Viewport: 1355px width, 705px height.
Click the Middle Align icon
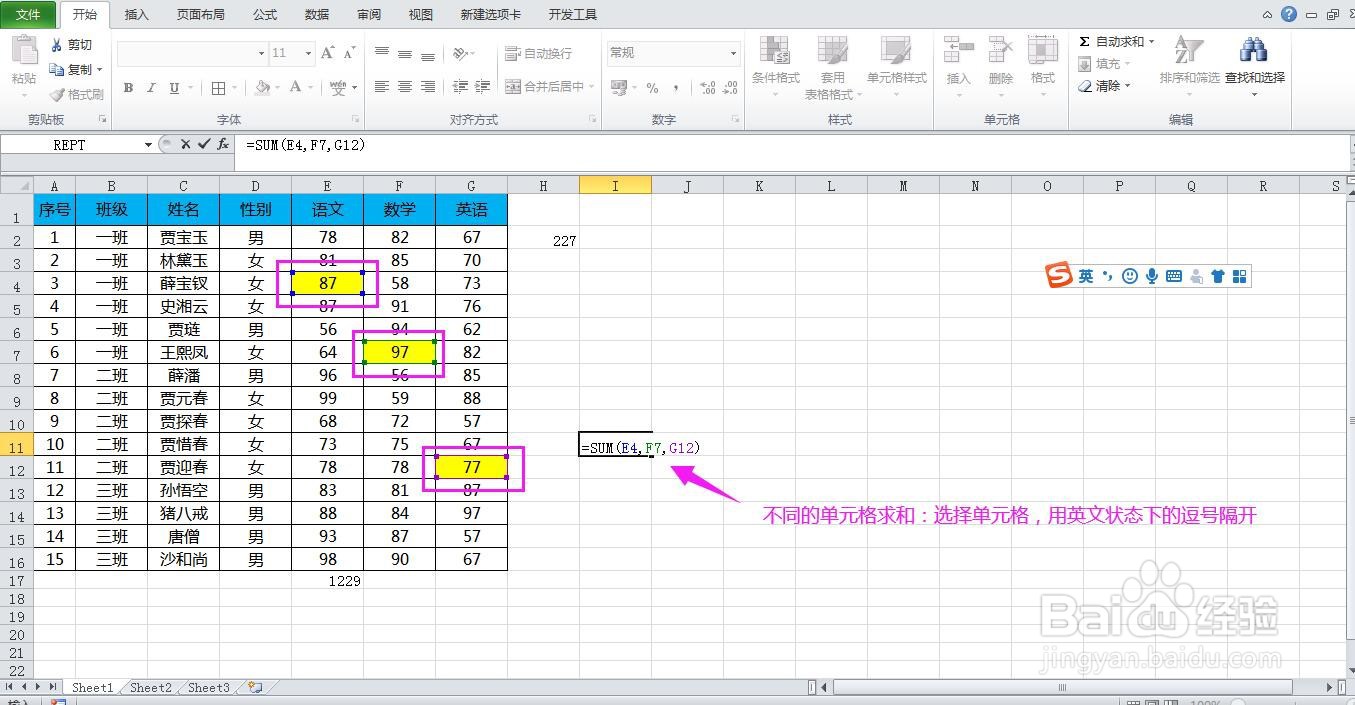tap(405, 53)
